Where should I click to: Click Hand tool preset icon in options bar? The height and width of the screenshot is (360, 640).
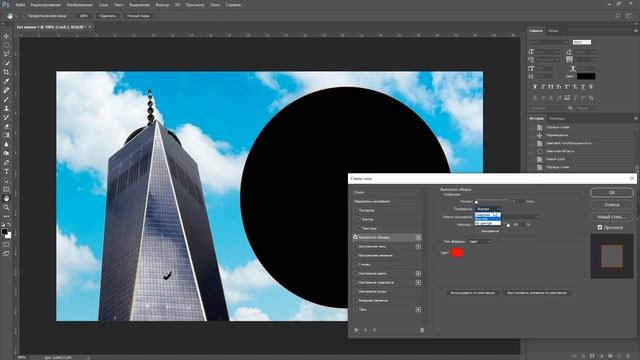point(10,16)
